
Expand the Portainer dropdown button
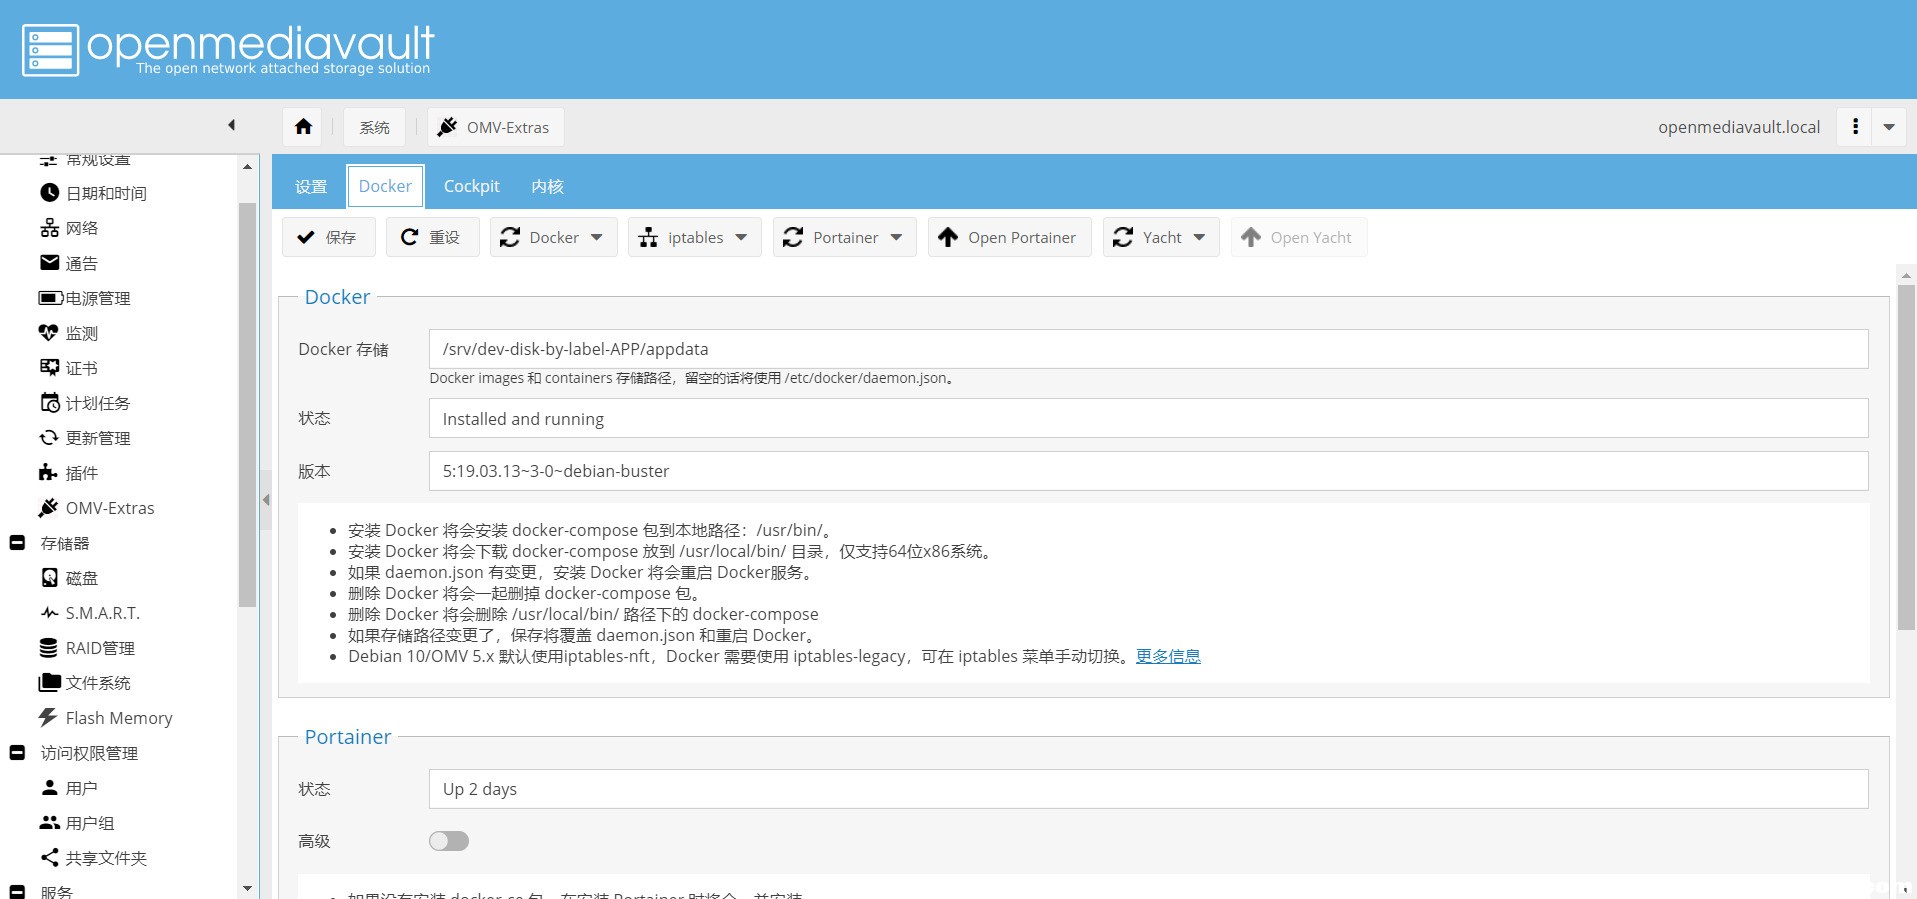coord(844,238)
